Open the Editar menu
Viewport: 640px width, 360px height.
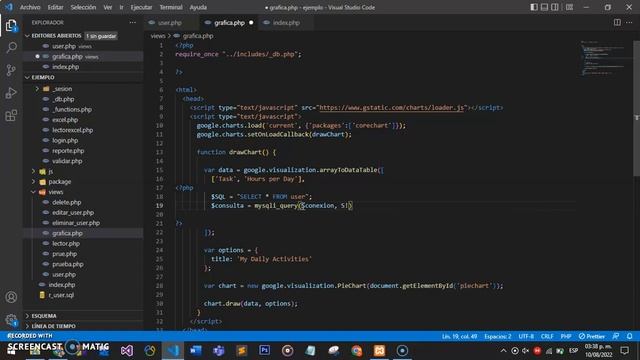tap(55, 7)
